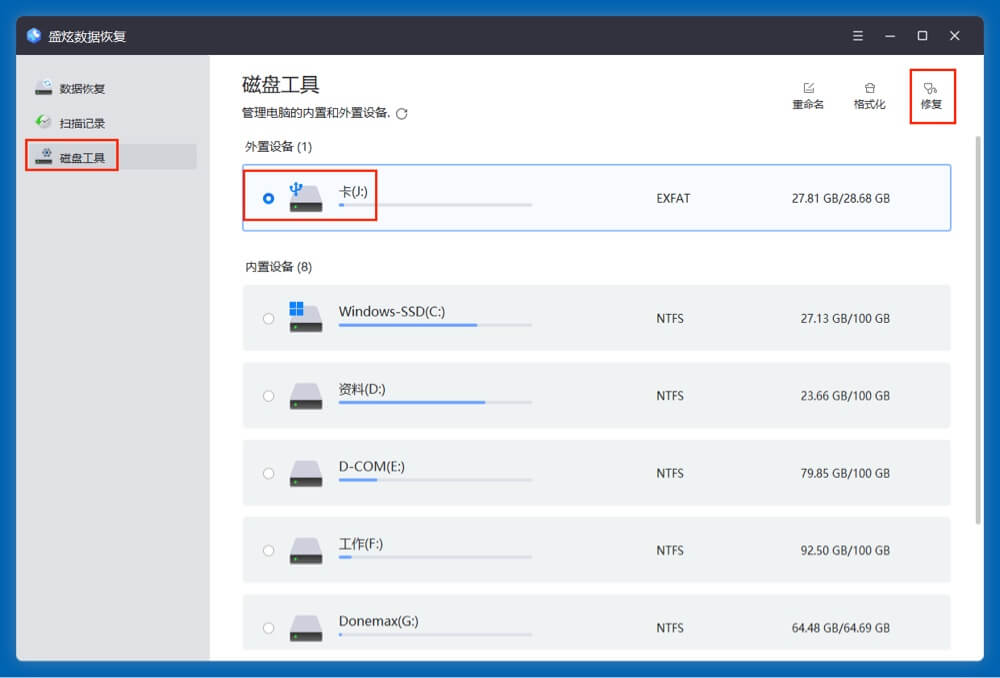Viewport: 1000px width, 678px height.
Task: Open the hamburger menu in title bar
Action: click(x=858, y=36)
